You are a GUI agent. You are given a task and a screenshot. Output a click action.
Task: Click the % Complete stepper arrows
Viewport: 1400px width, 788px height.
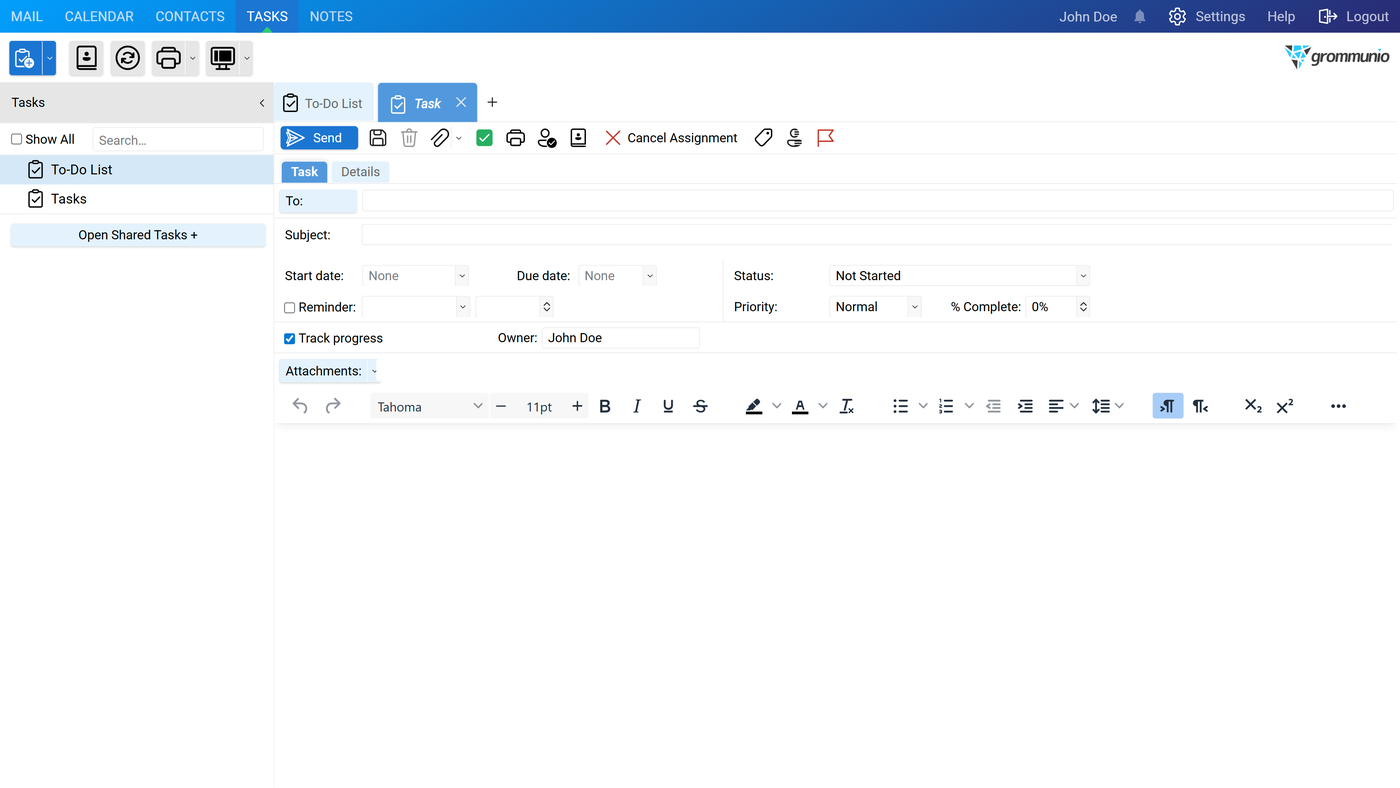[x=1083, y=307]
